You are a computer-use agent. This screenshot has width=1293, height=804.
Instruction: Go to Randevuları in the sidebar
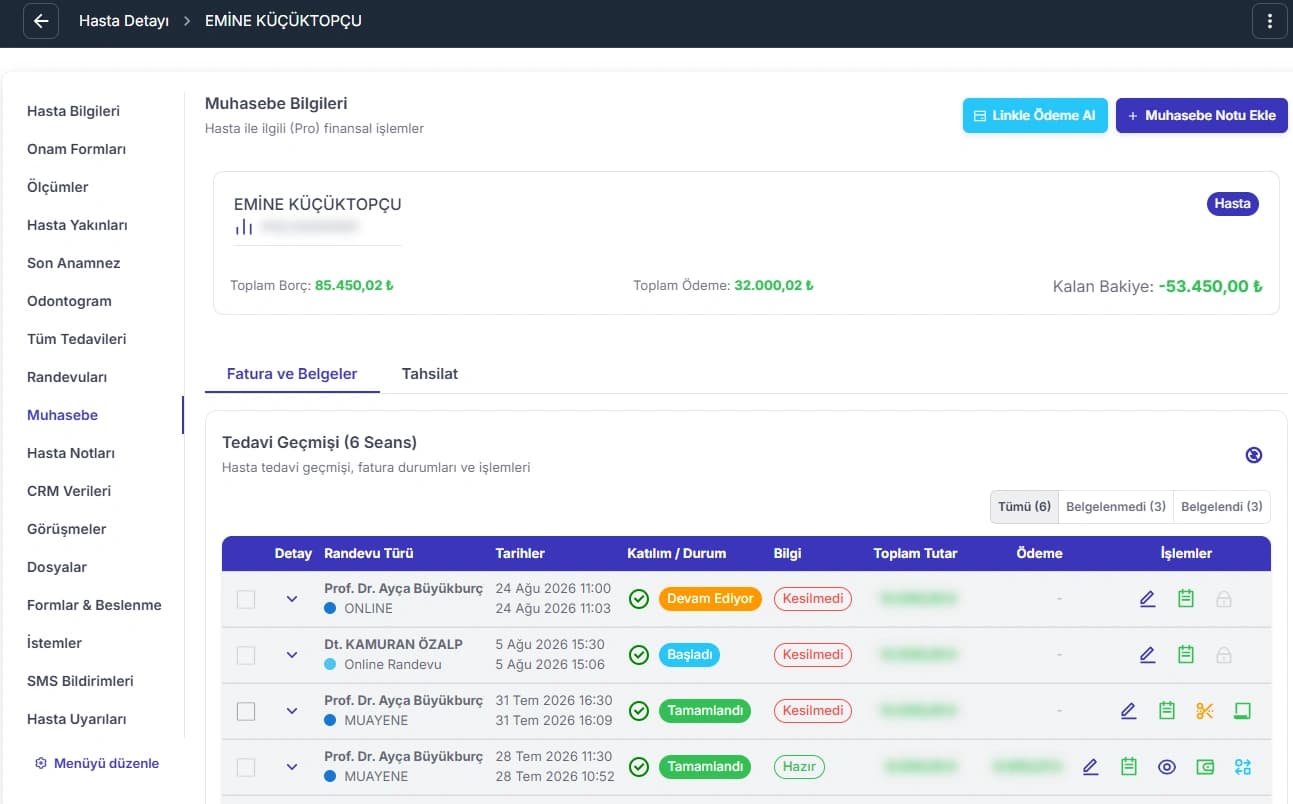67,377
